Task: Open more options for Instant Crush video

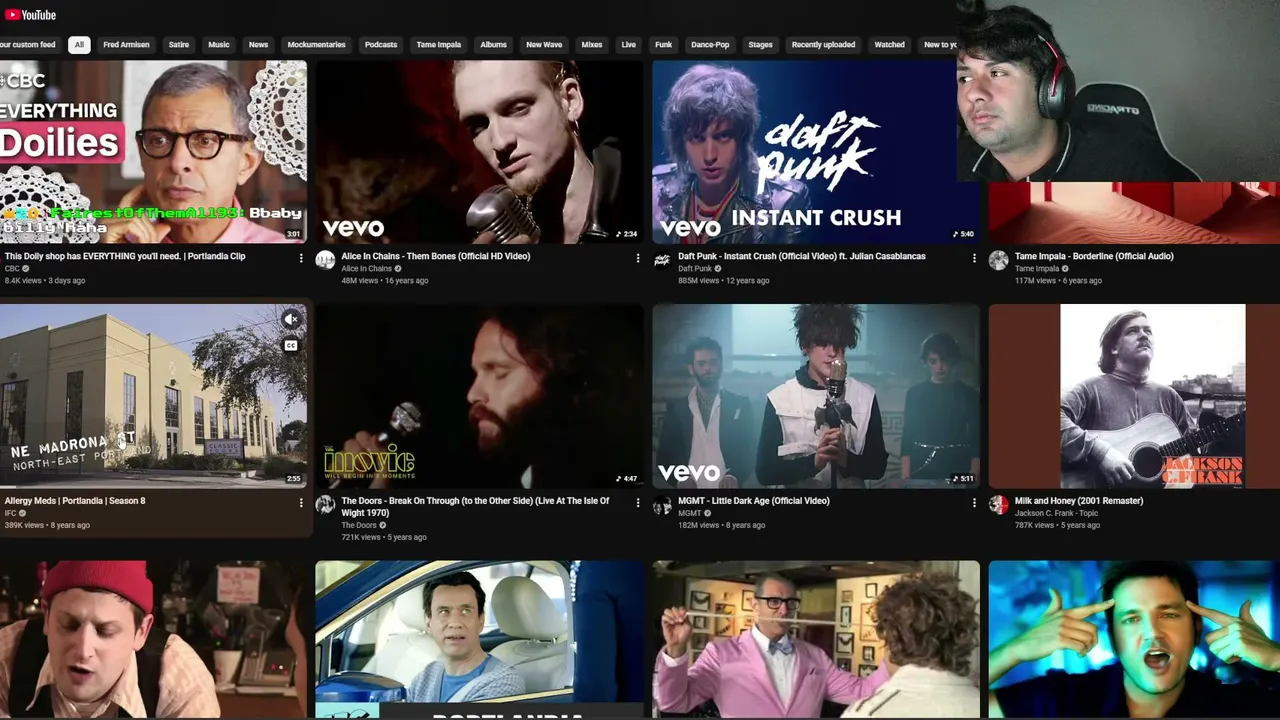Action: (x=974, y=258)
